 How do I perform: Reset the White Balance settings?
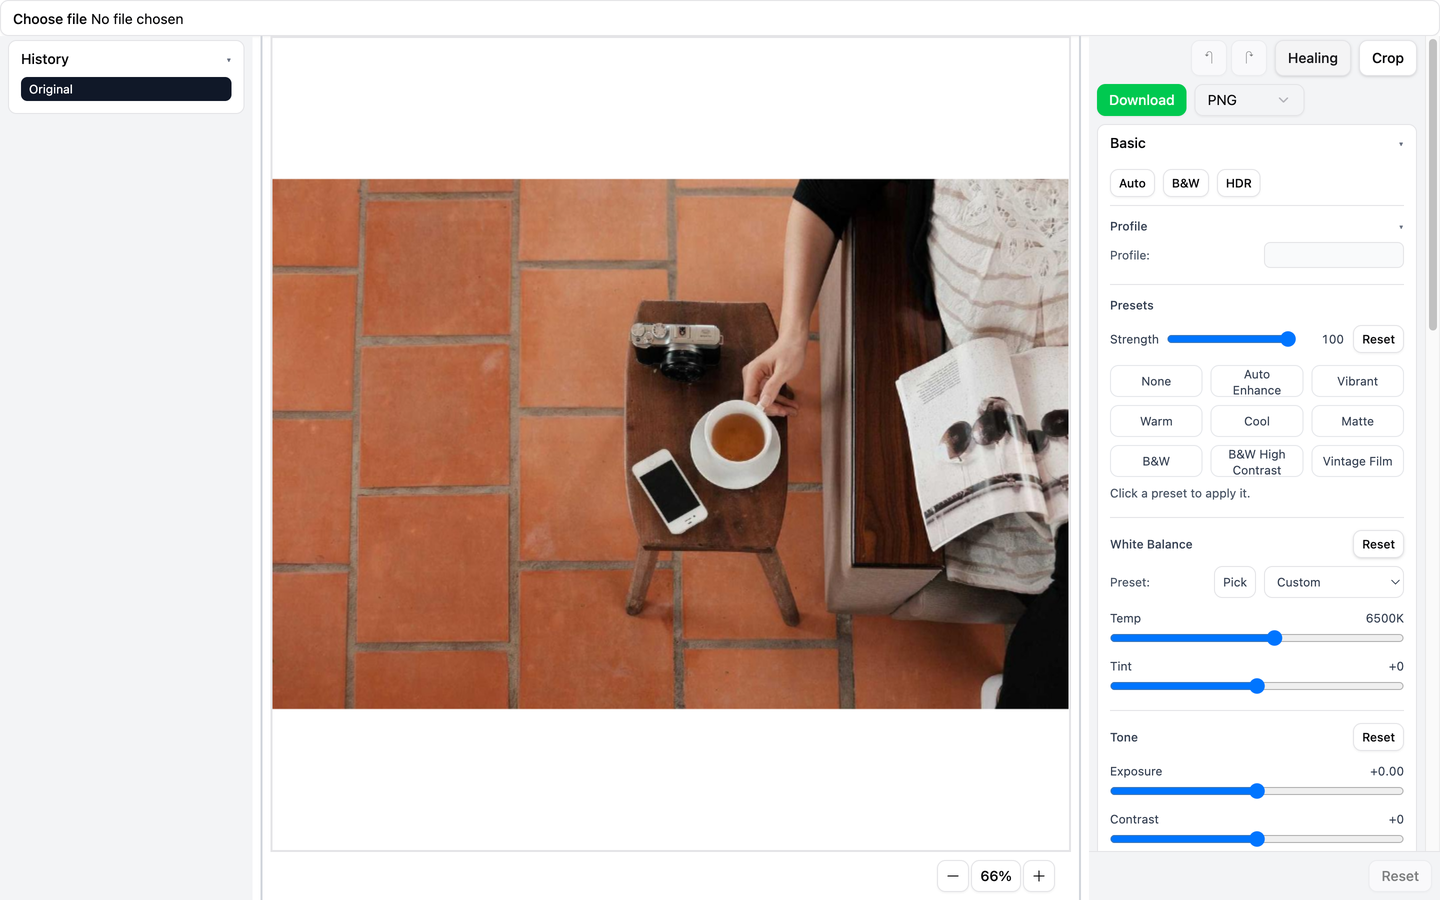click(1377, 544)
